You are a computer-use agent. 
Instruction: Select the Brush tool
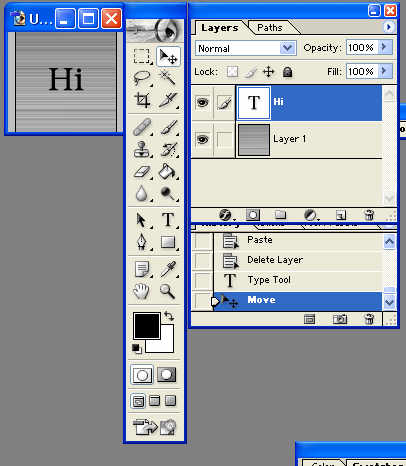[168, 127]
